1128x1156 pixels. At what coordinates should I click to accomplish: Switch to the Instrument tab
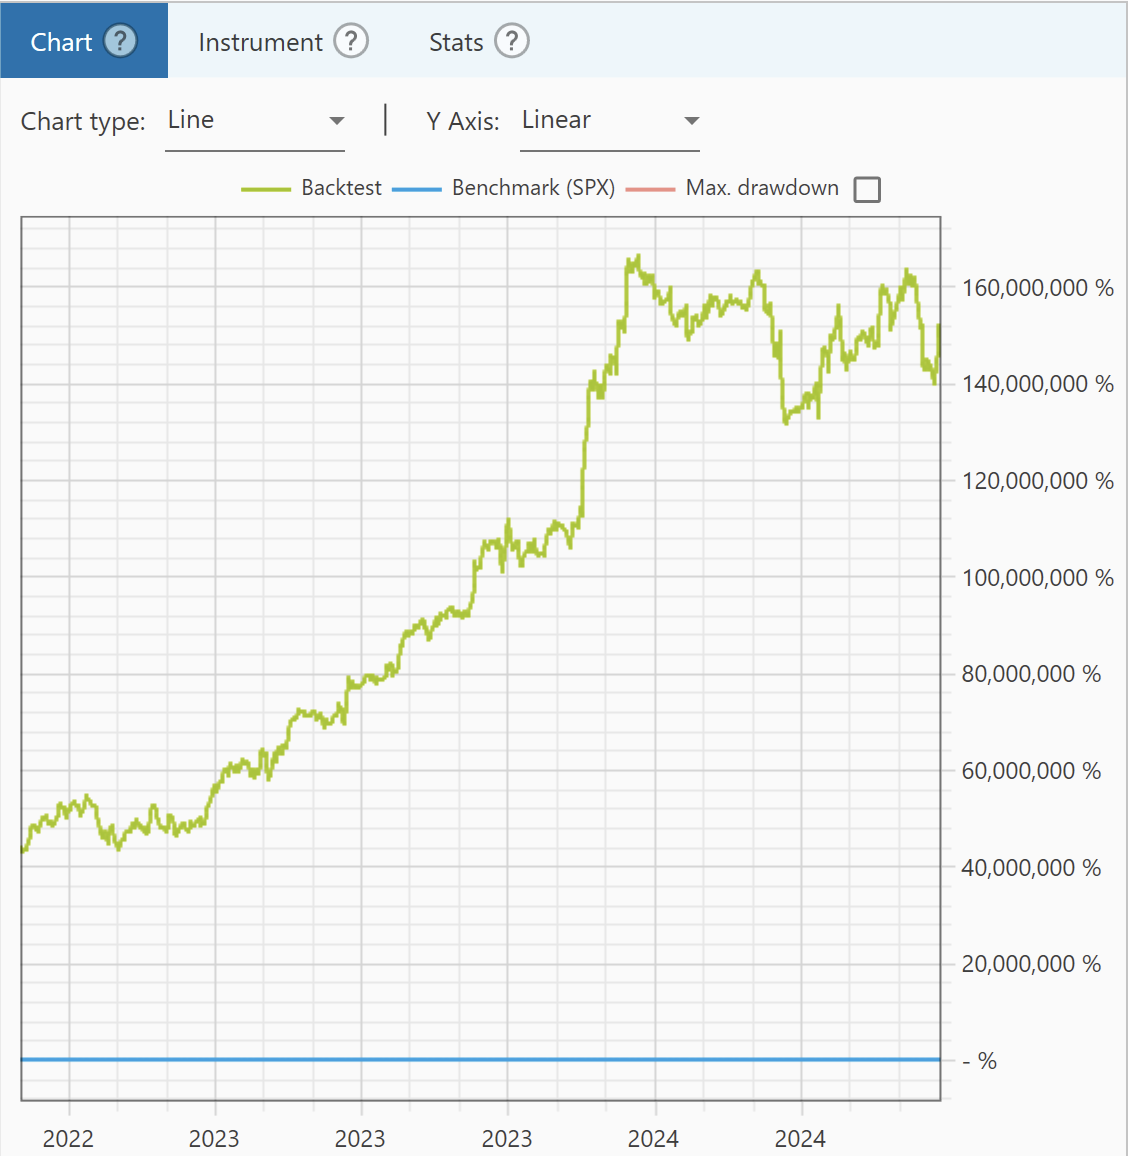pos(260,42)
